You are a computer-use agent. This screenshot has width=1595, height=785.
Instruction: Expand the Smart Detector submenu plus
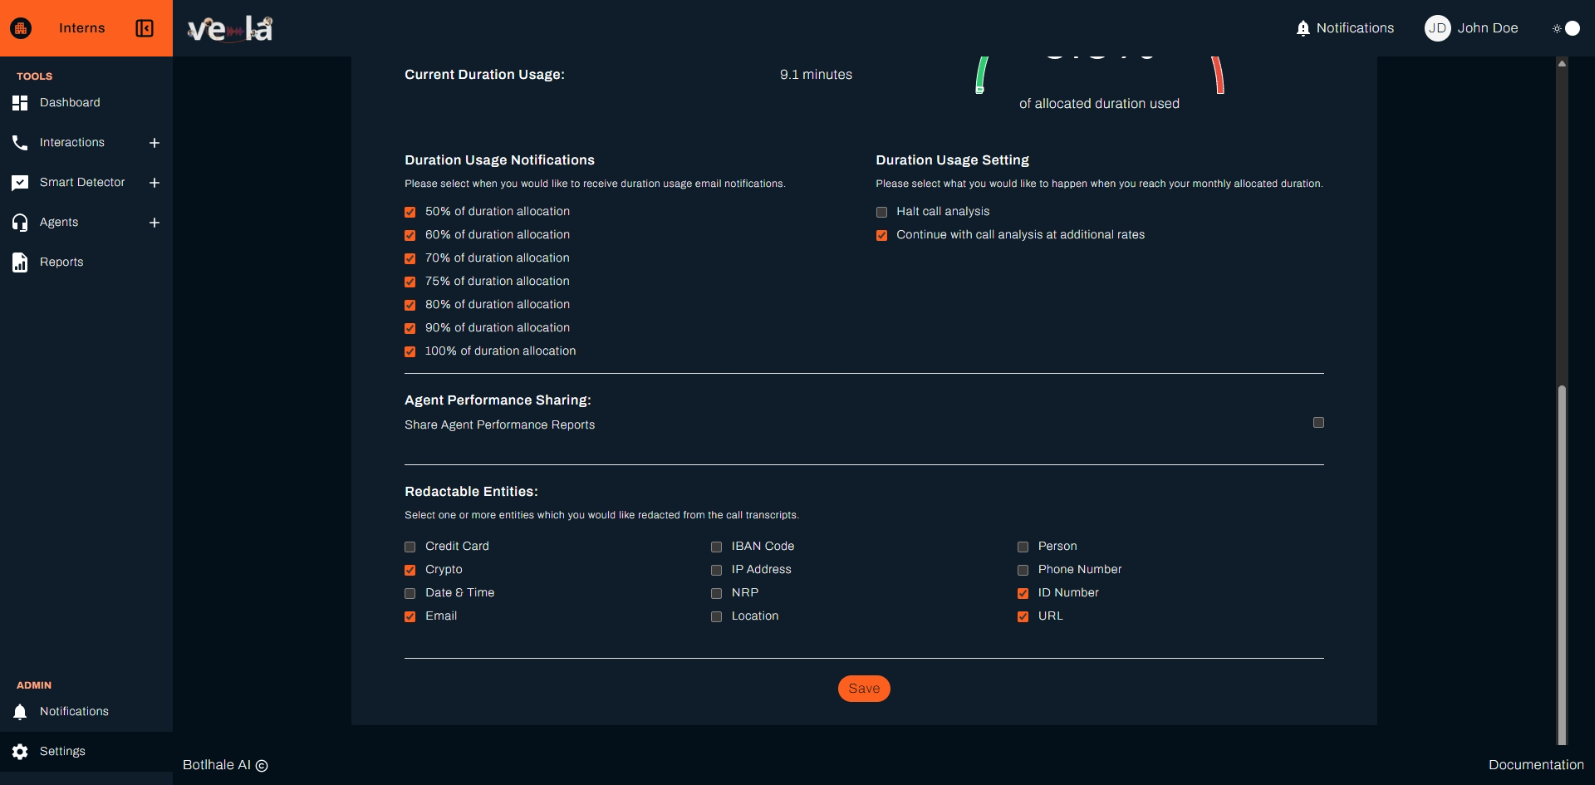click(x=154, y=183)
